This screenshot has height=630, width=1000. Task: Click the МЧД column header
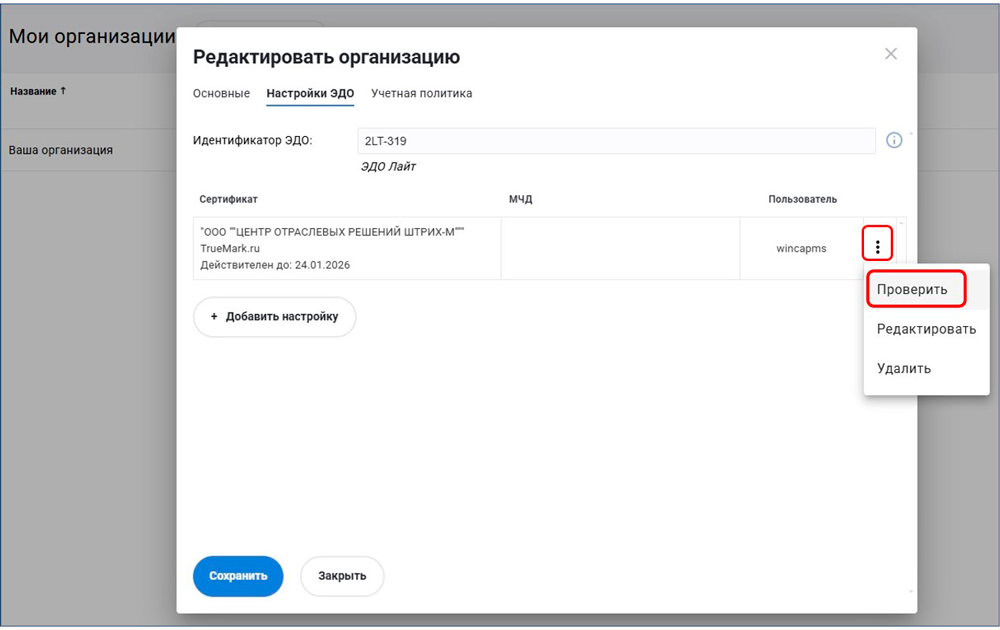tap(520, 200)
